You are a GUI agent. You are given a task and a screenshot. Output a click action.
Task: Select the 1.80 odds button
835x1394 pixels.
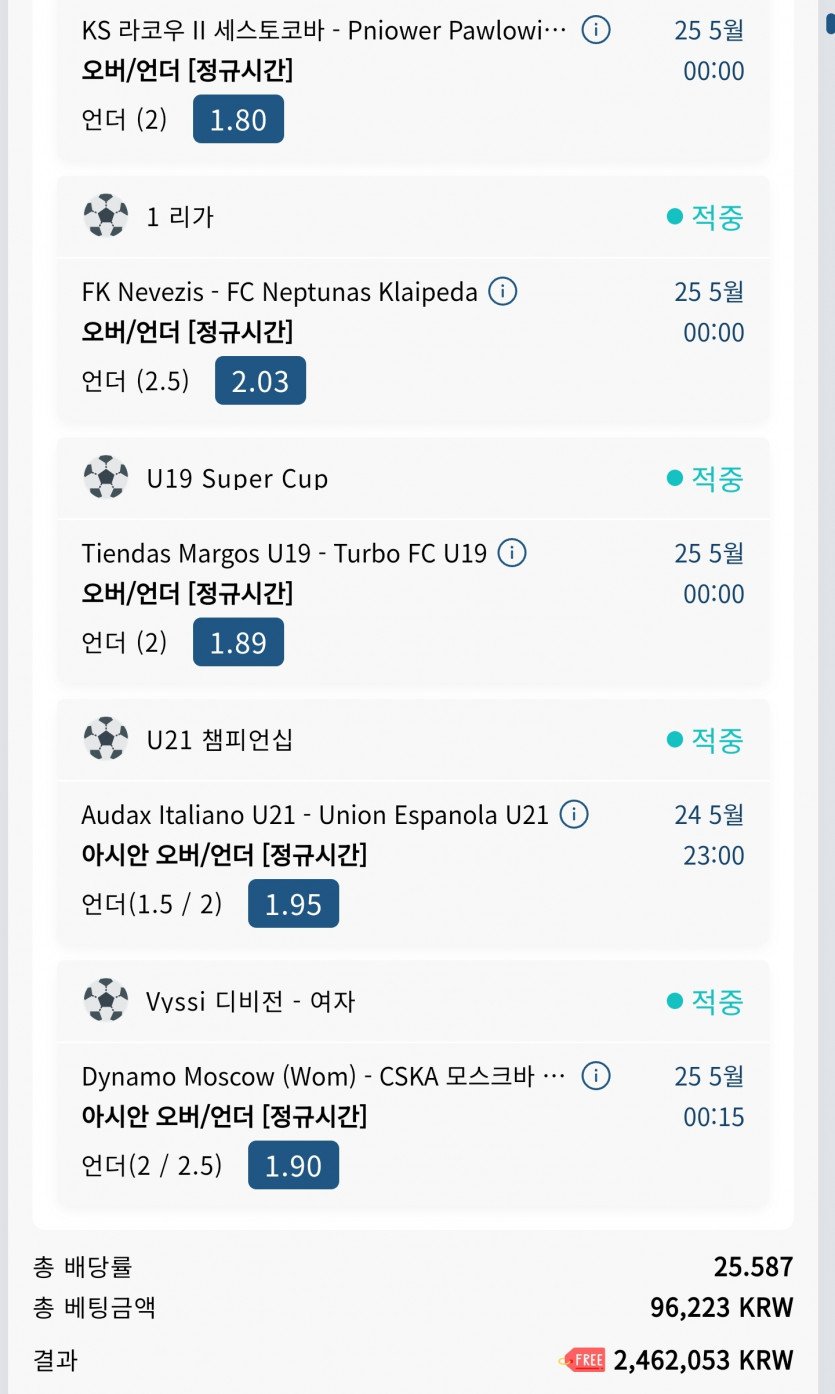[238, 120]
